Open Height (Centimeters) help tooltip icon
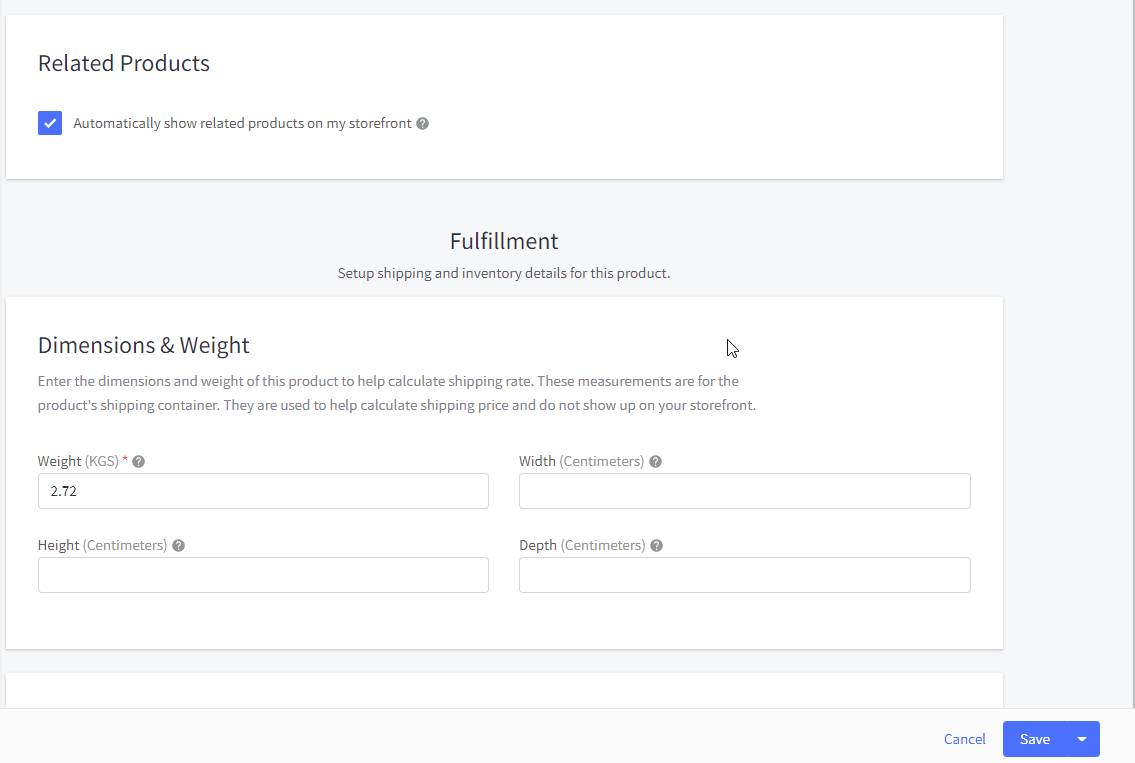This screenshot has height=763, width=1135. click(x=178, y=546)
